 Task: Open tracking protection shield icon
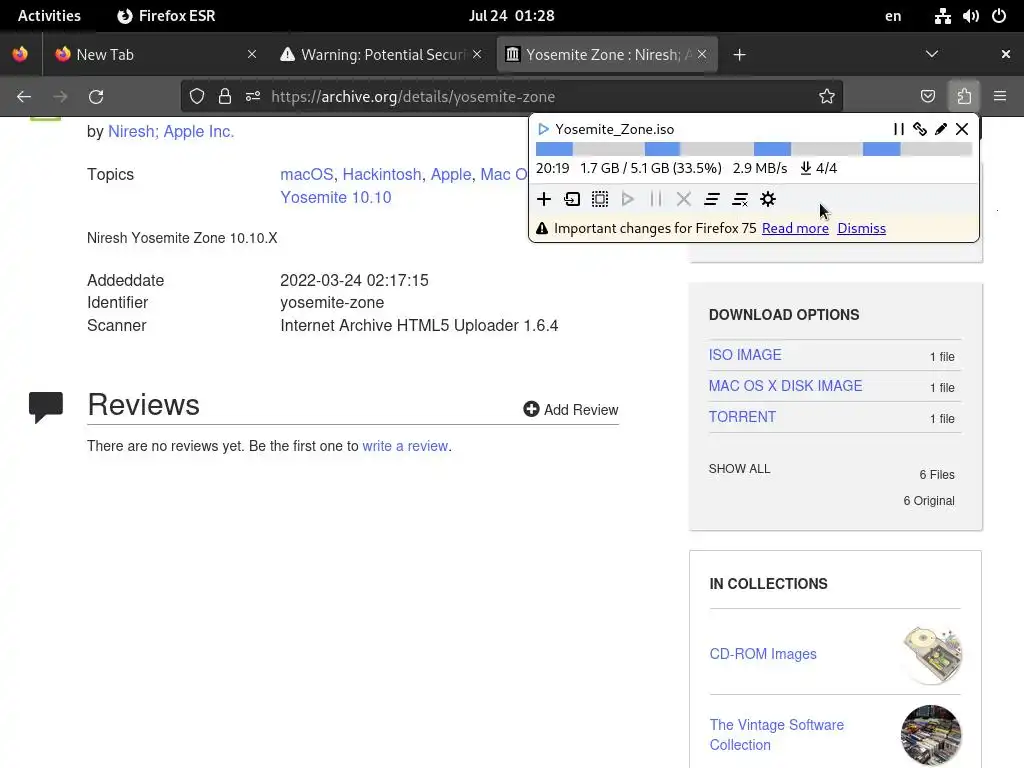(x=197, y=97)
